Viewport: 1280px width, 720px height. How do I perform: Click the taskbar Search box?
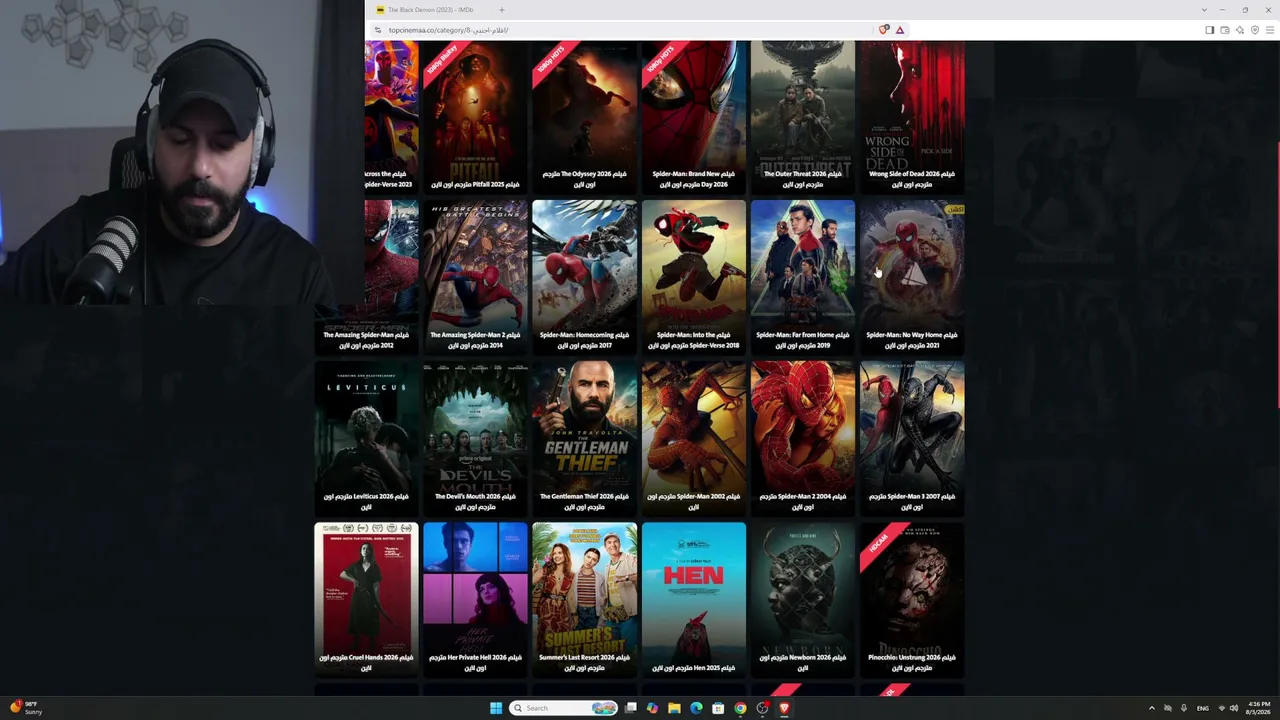coord(564,708)
